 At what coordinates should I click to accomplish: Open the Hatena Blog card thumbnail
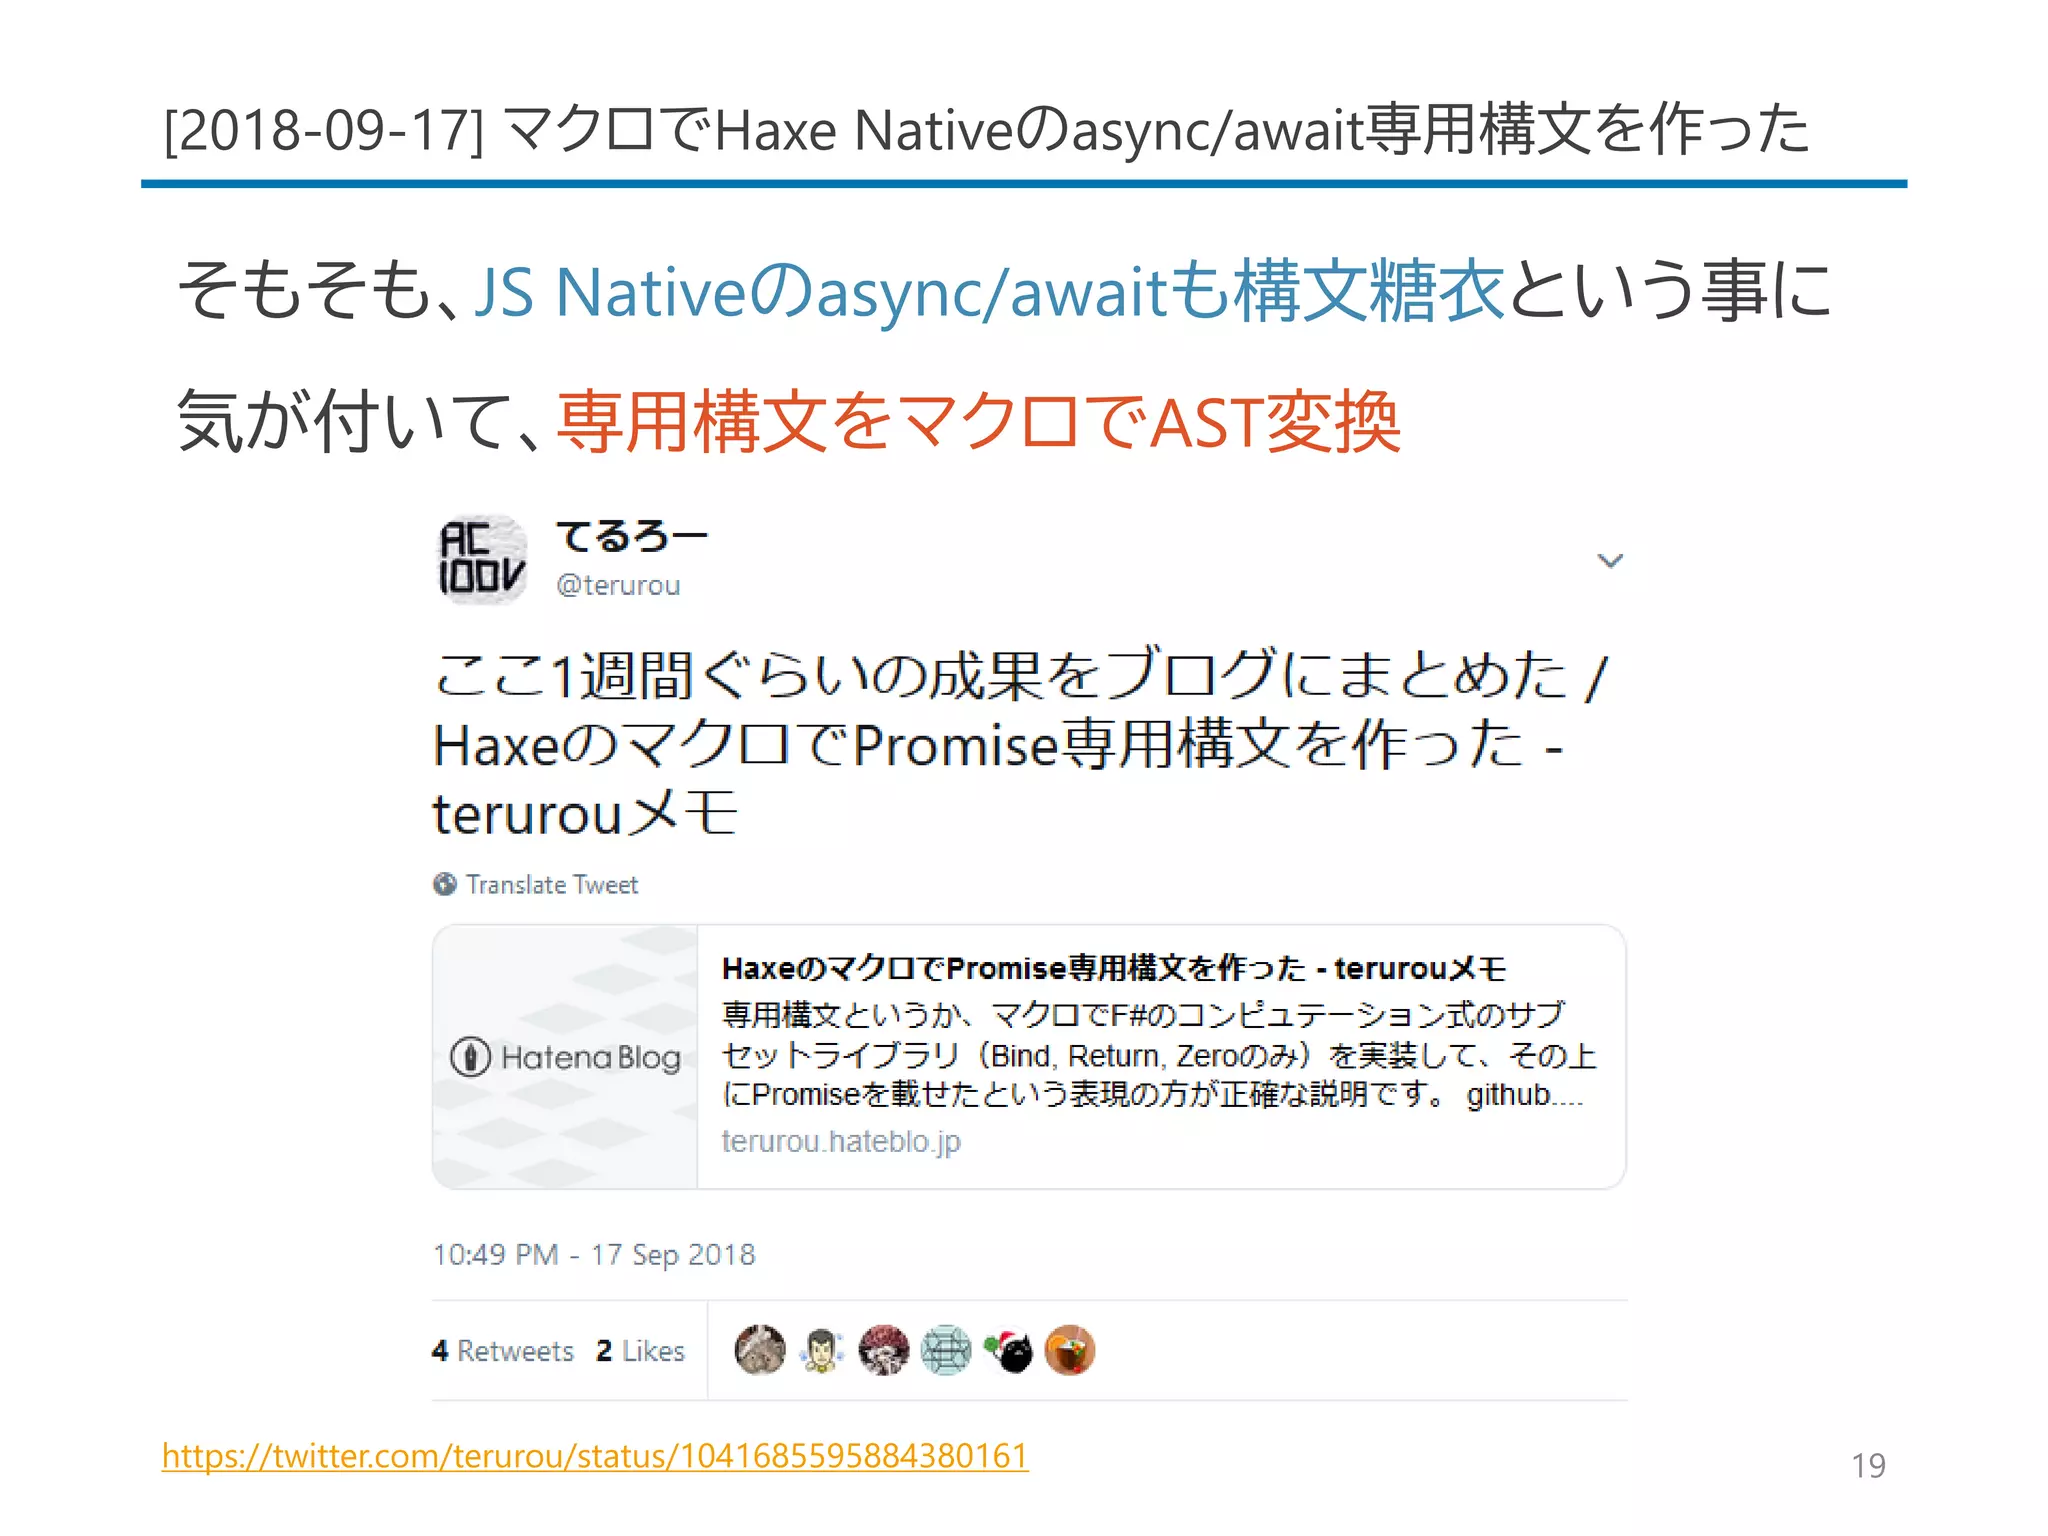pyautogui.click(x=565, y=1057)
